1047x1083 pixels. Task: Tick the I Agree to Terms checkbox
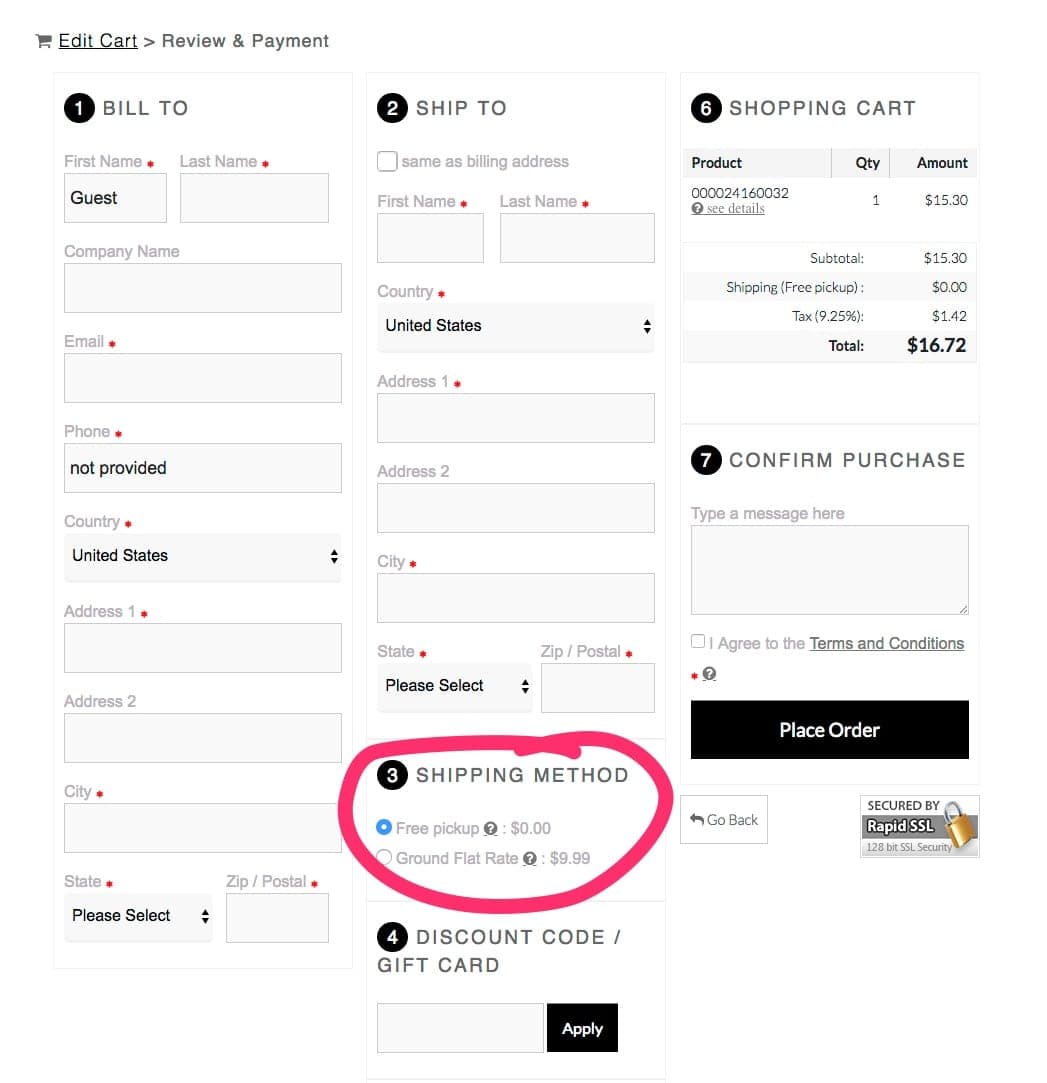pos(698,642)
